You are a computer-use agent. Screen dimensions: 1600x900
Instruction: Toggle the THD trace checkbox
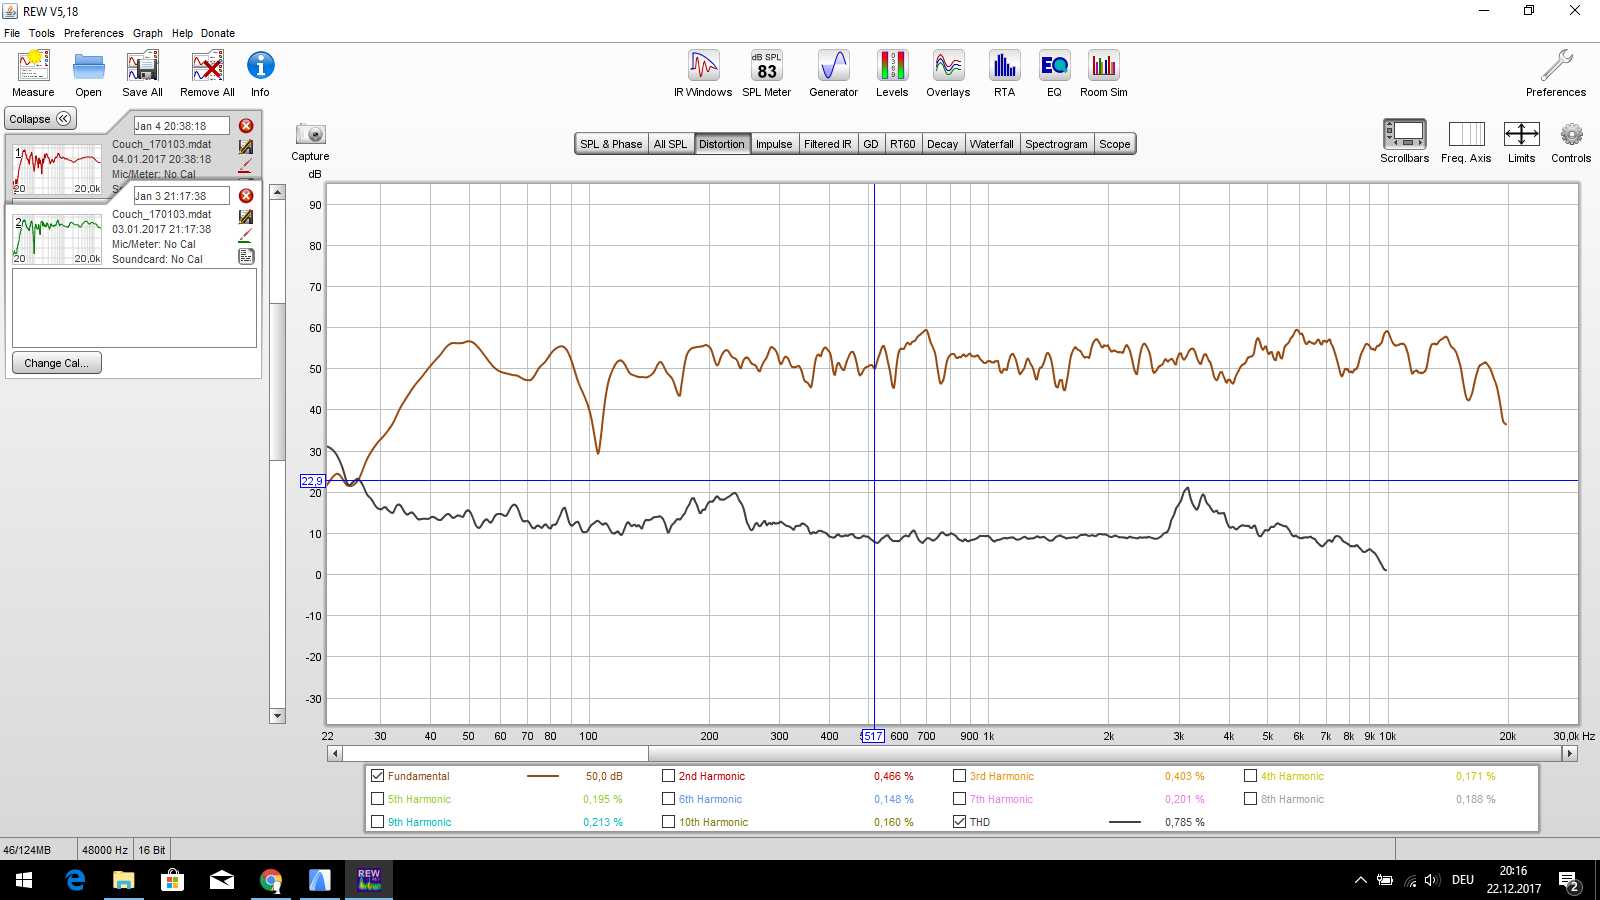(x=959, y=822)
